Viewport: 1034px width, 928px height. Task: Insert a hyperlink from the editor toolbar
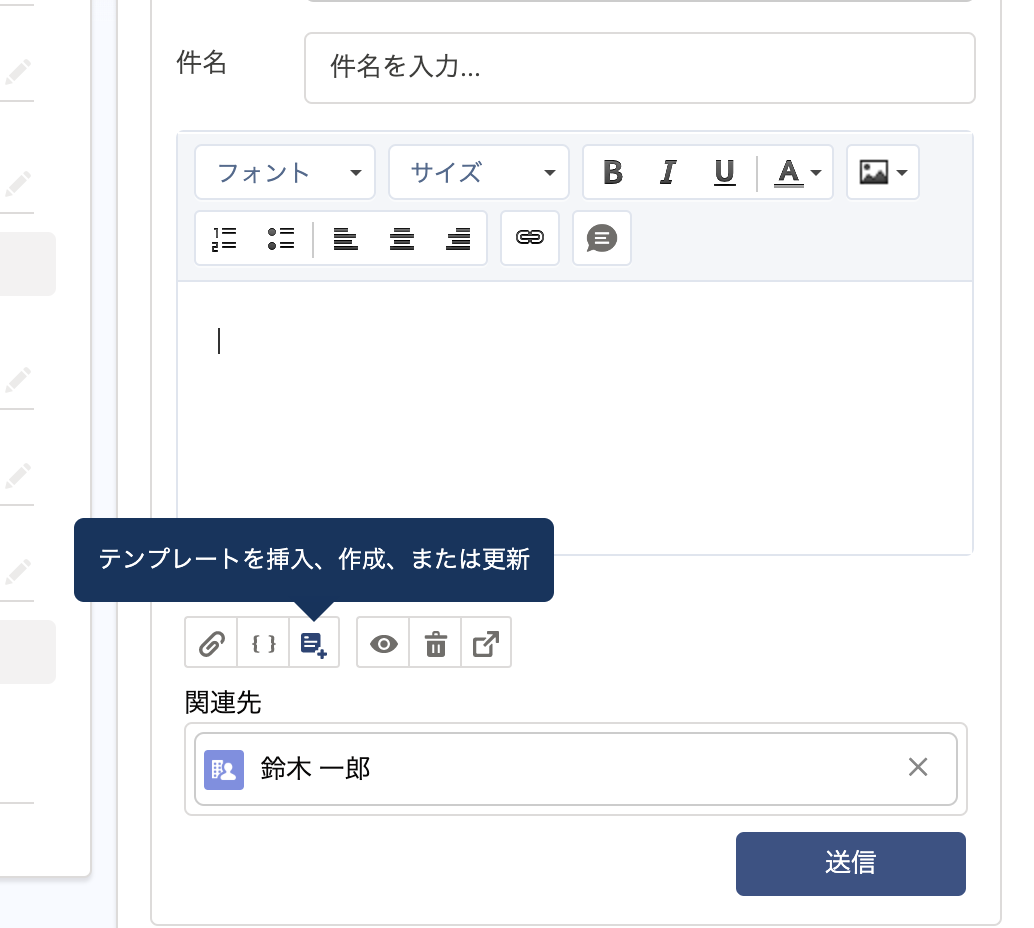(x=530, y=238)
